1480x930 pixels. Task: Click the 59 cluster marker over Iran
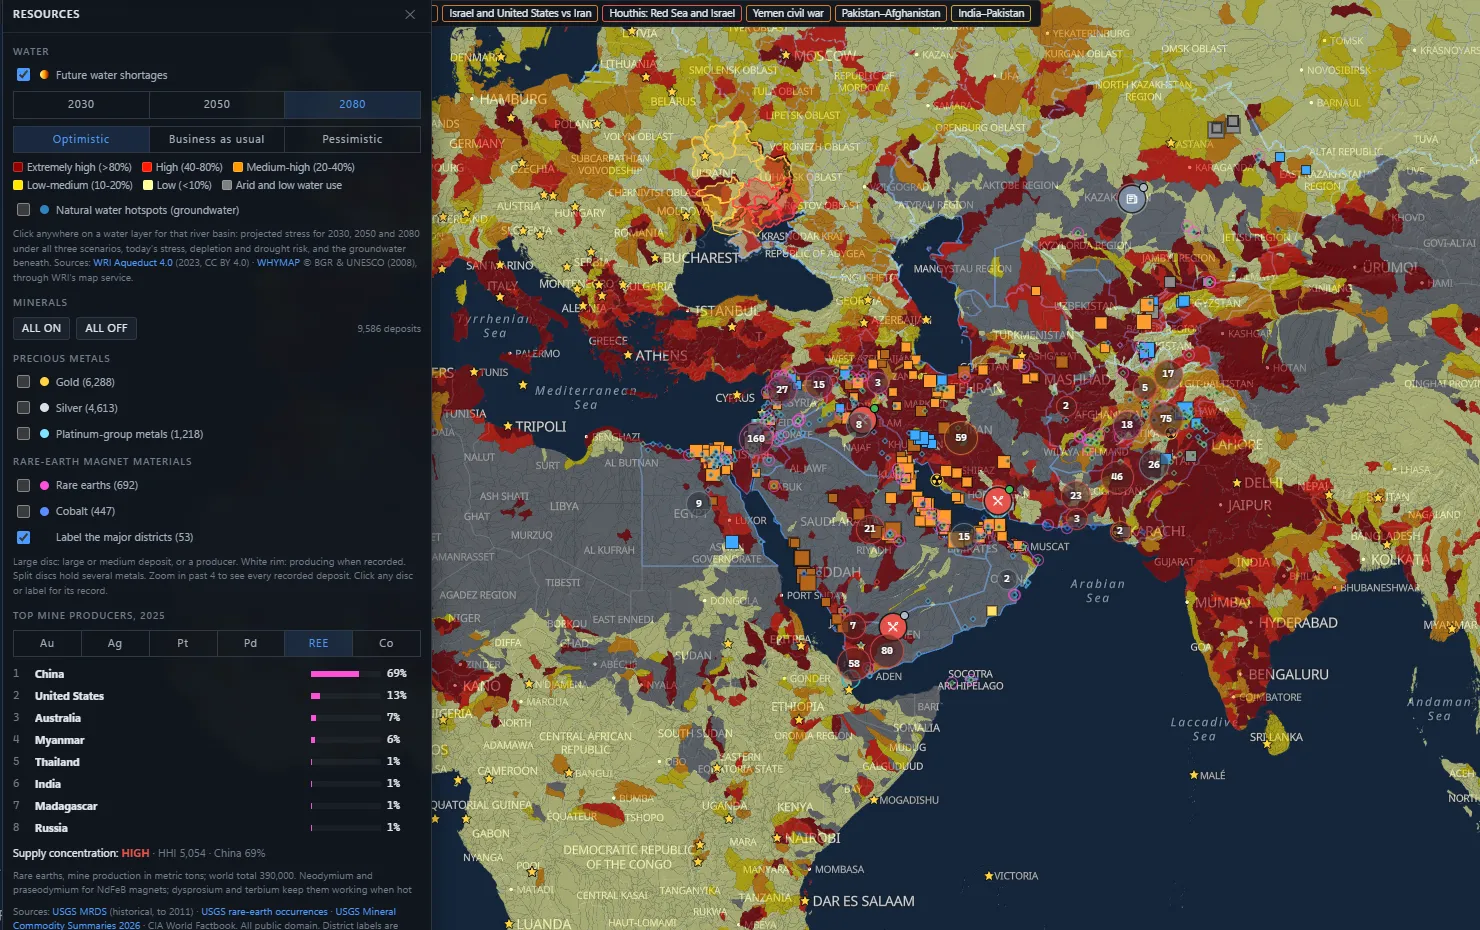pyautogui.click(x=961, y=437)
